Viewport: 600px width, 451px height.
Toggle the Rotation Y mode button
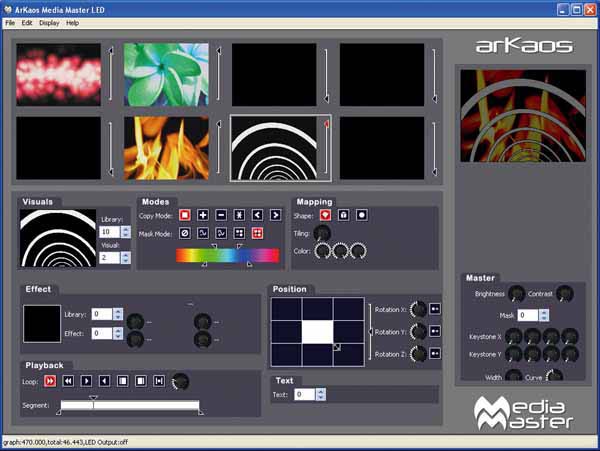tap(435, 331)
